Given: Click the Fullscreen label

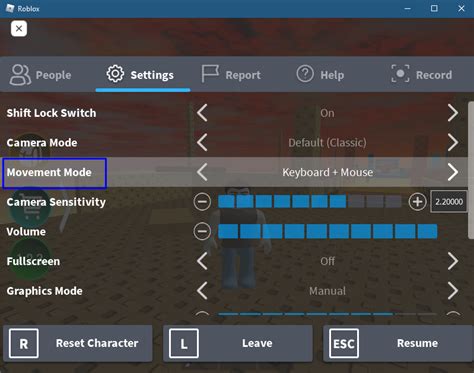Looking at the screenshot, I should [x=33, y=261].
